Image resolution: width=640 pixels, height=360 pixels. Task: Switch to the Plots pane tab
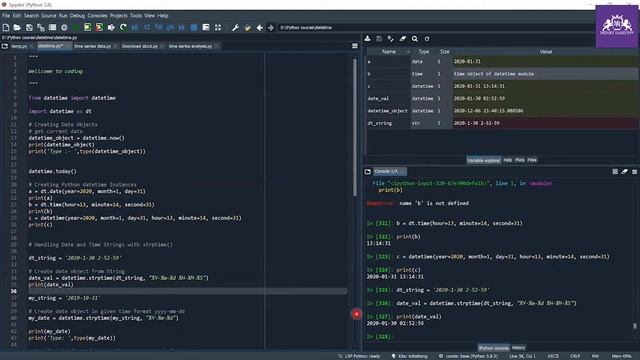tap(520, 160)
